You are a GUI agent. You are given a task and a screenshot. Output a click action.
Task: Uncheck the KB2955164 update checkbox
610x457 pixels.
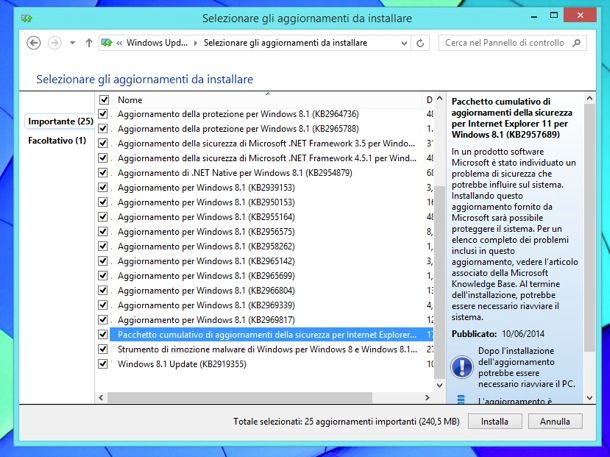(x=103, y=217)
